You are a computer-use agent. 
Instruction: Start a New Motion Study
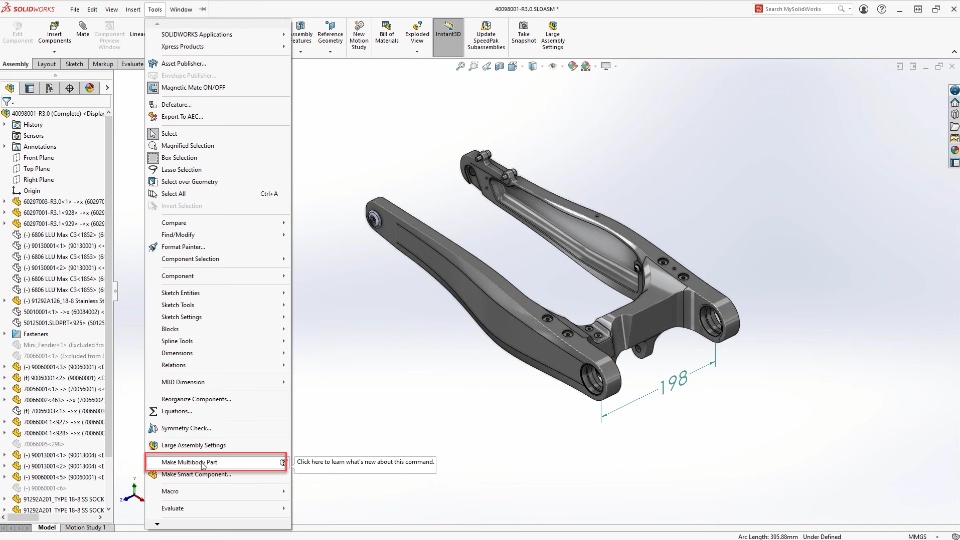(359, 36)
